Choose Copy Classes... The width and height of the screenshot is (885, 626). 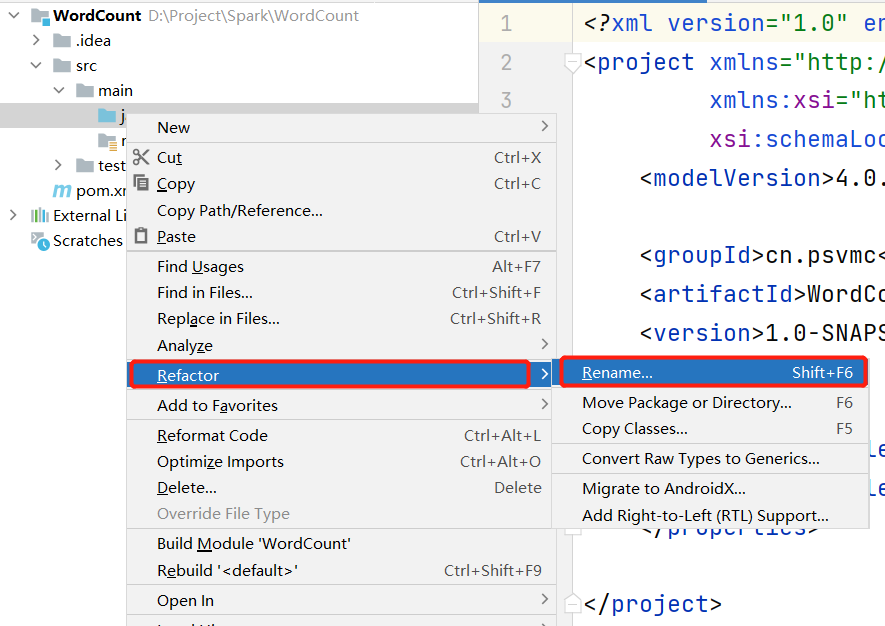click(x=710, y=429)
